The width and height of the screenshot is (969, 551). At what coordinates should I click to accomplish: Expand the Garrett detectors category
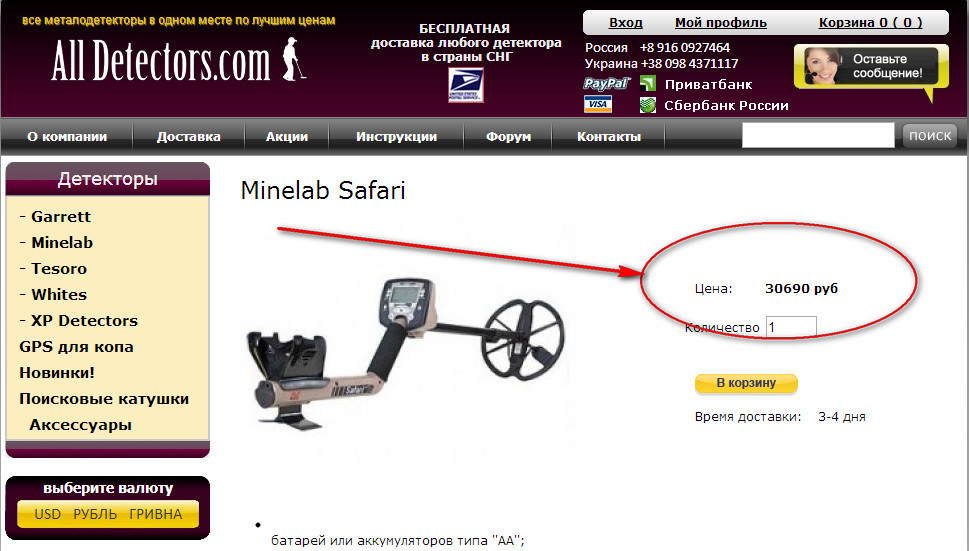coord(61,217)
